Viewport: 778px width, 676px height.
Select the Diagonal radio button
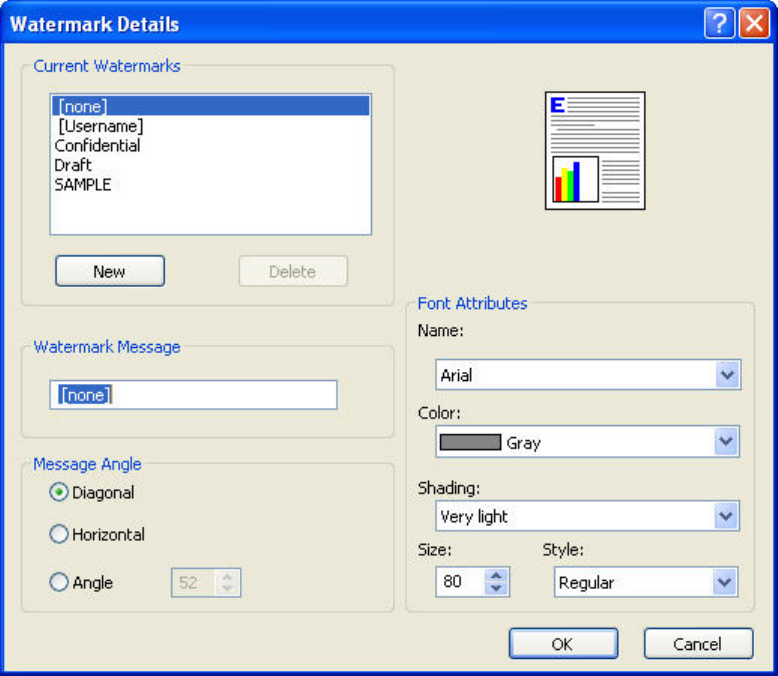click(x=59, y=493)
